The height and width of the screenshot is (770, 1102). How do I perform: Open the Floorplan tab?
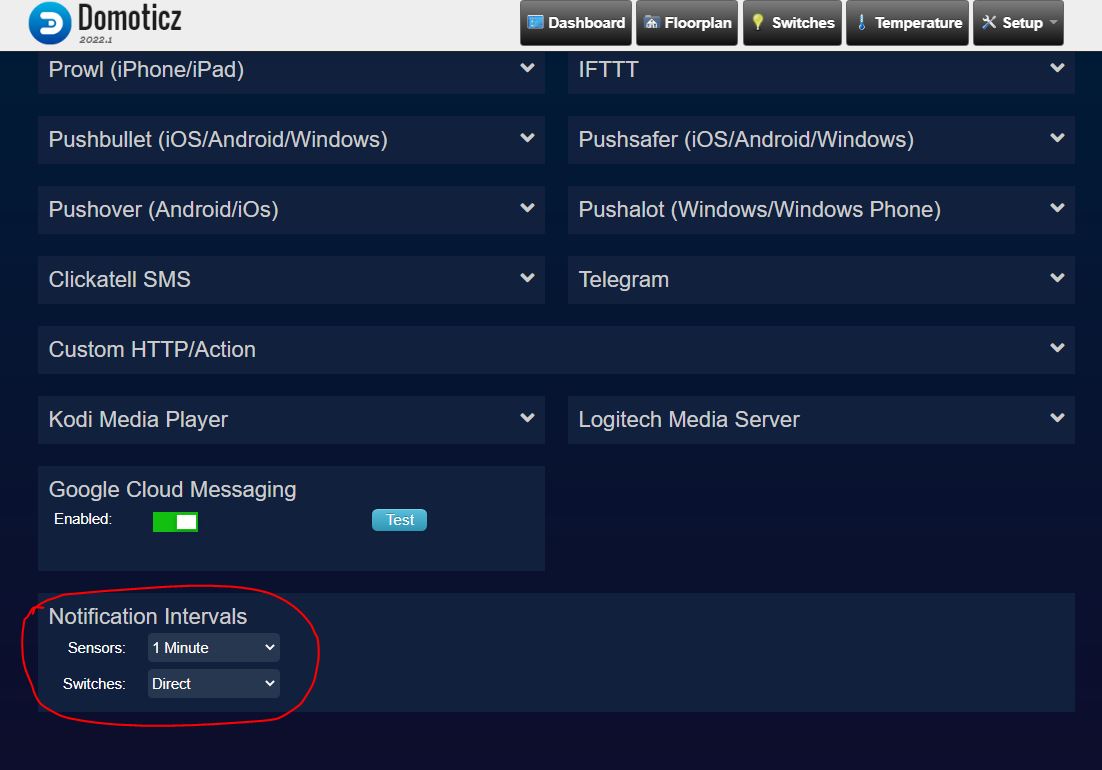click(x=687, y=22)
